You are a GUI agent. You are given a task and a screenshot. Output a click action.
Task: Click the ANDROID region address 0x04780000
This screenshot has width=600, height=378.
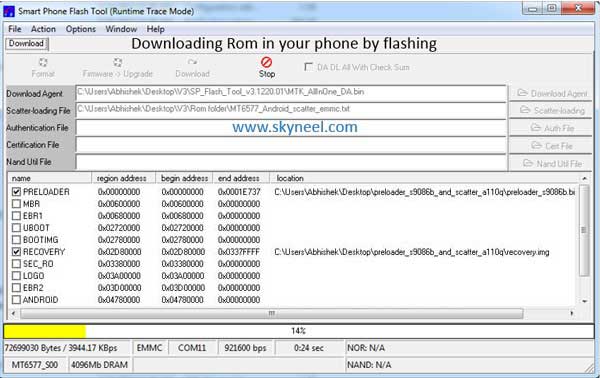pos(119,300)
